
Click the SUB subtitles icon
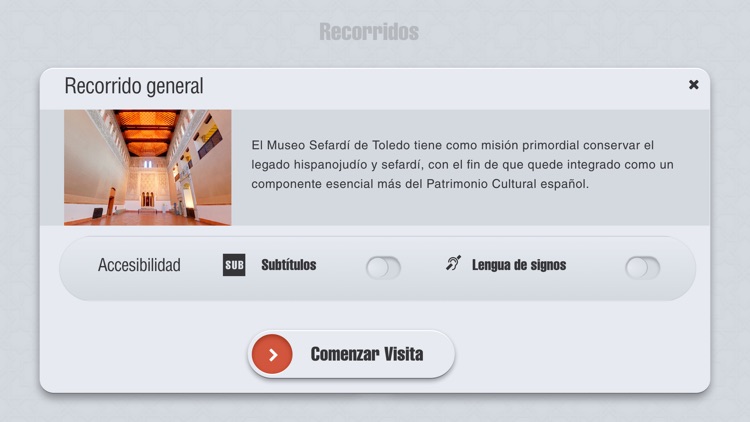point(234,265)
